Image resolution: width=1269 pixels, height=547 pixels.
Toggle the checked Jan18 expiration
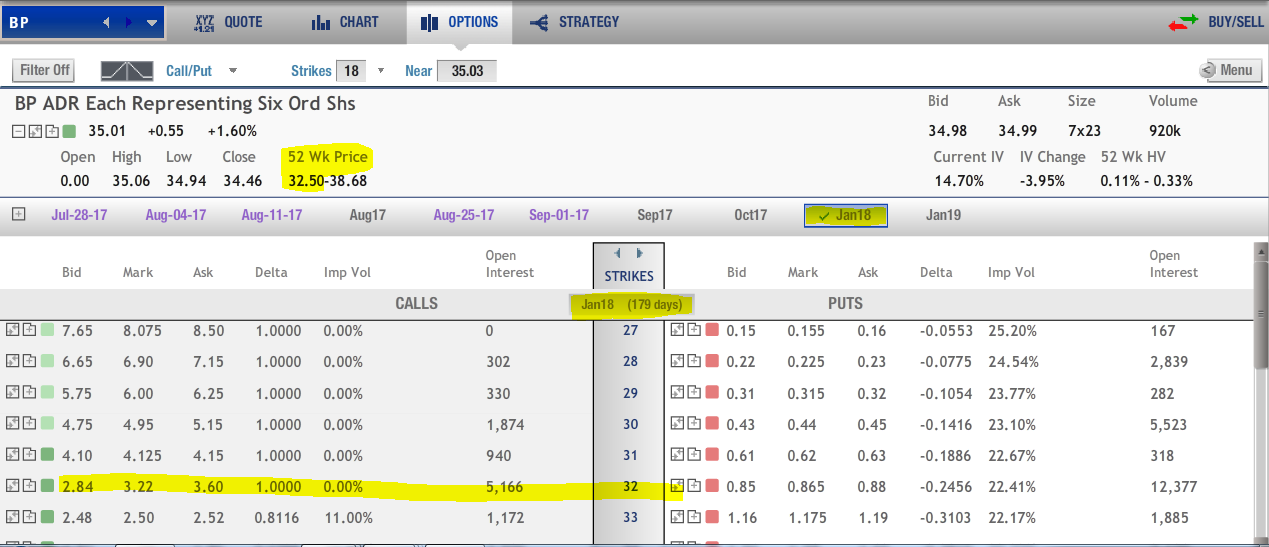click(x=845, y=215)
